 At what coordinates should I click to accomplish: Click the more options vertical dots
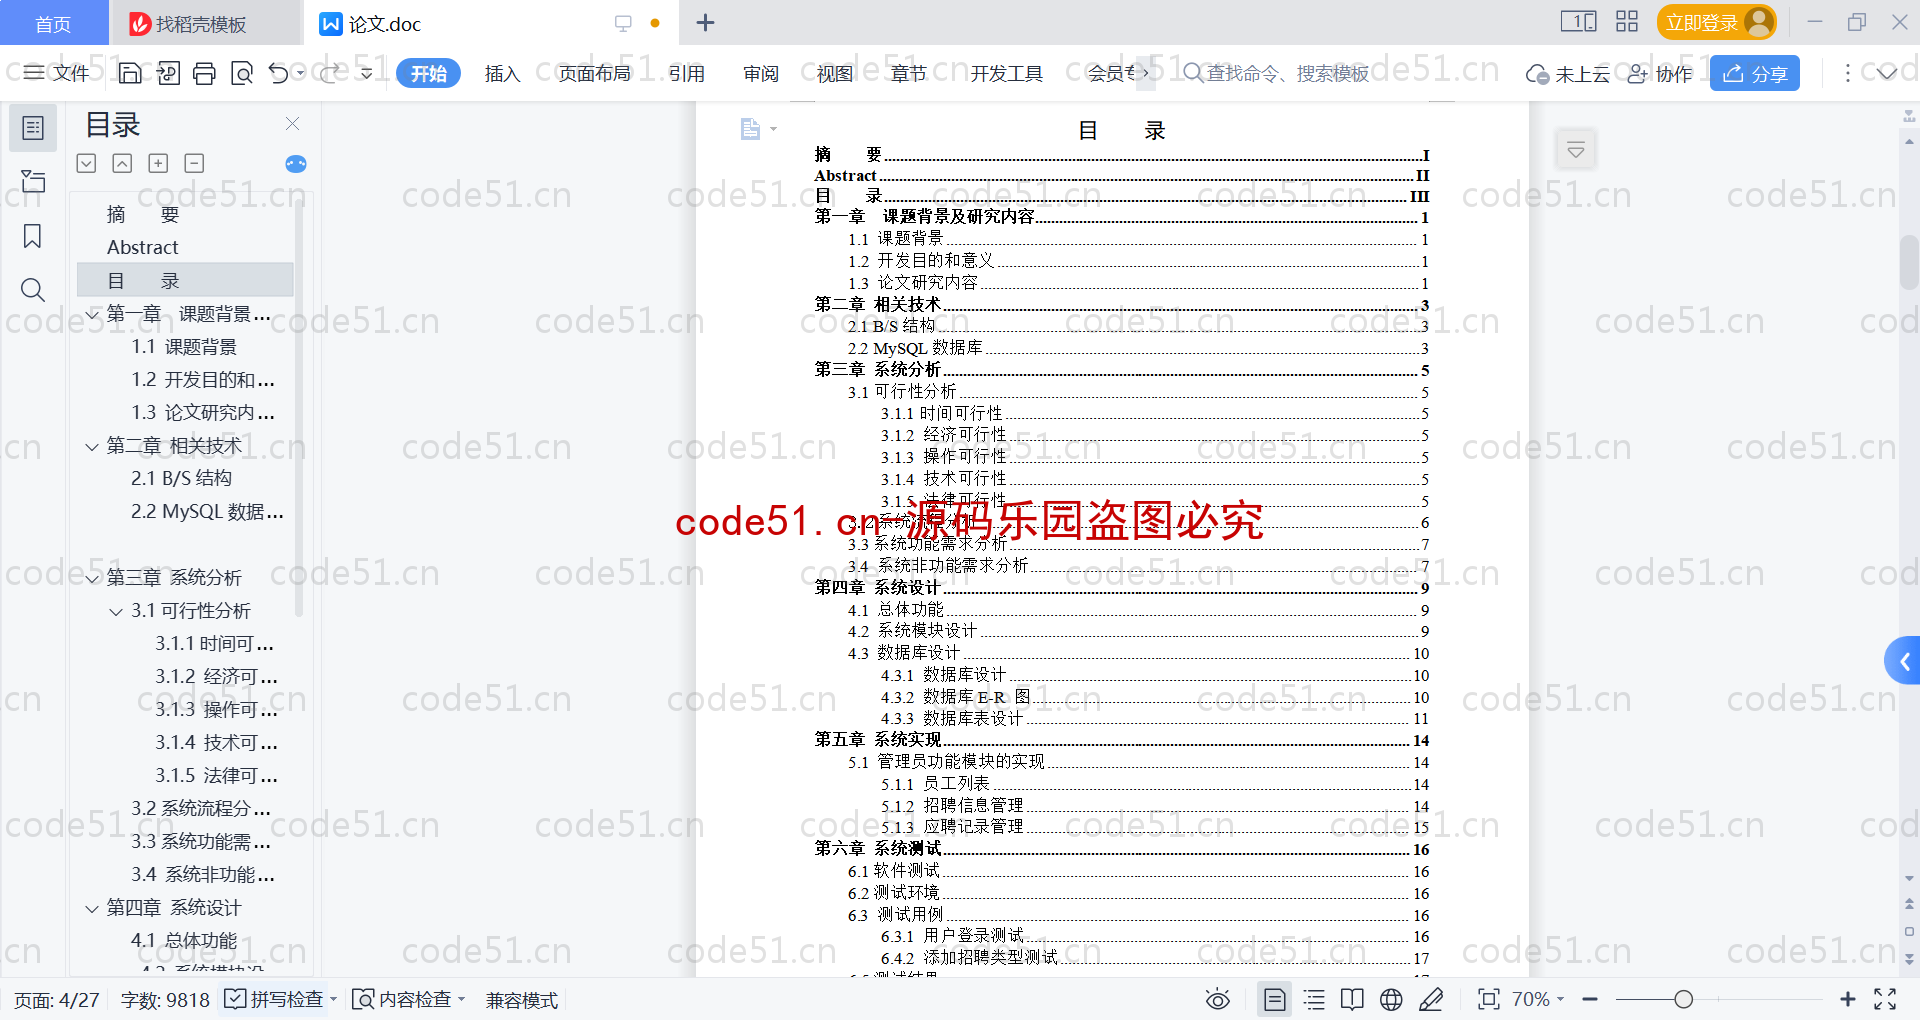point(1847,73)
